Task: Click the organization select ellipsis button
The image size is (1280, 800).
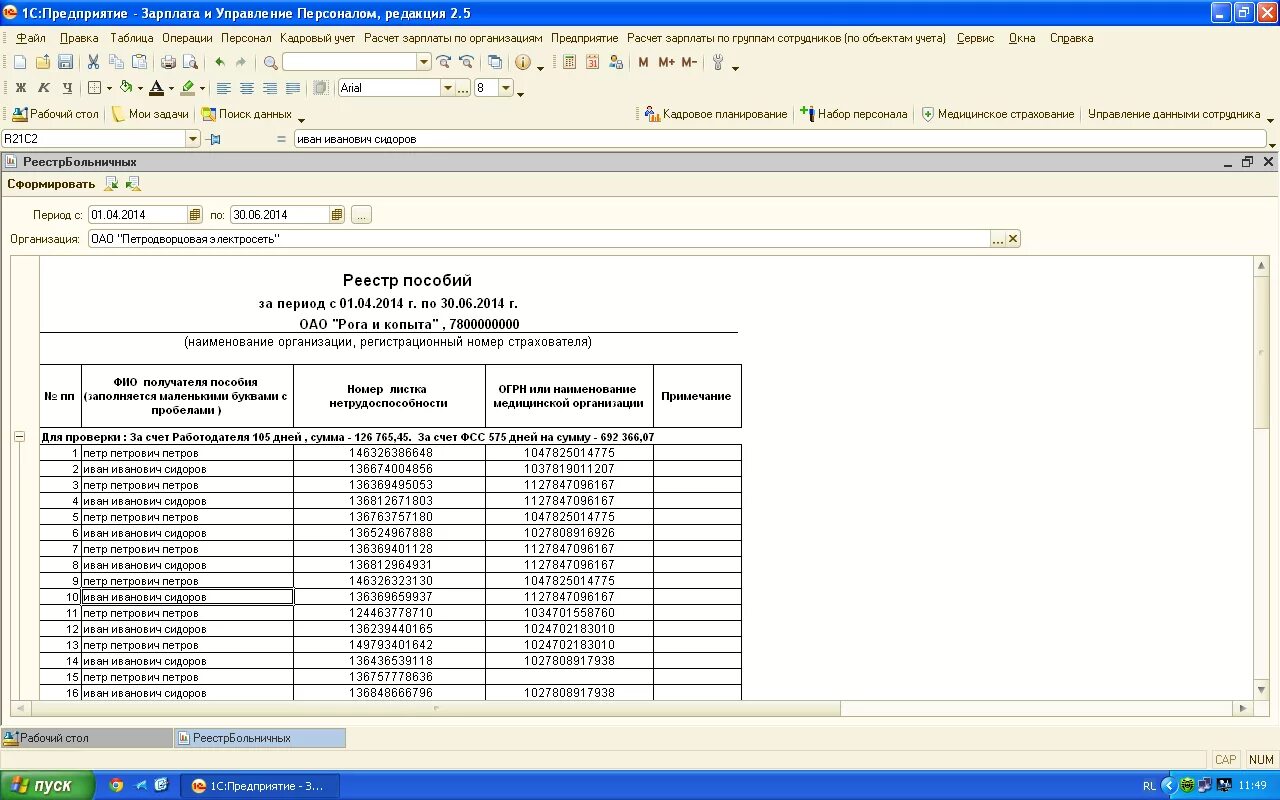Action: click(998, 239)
